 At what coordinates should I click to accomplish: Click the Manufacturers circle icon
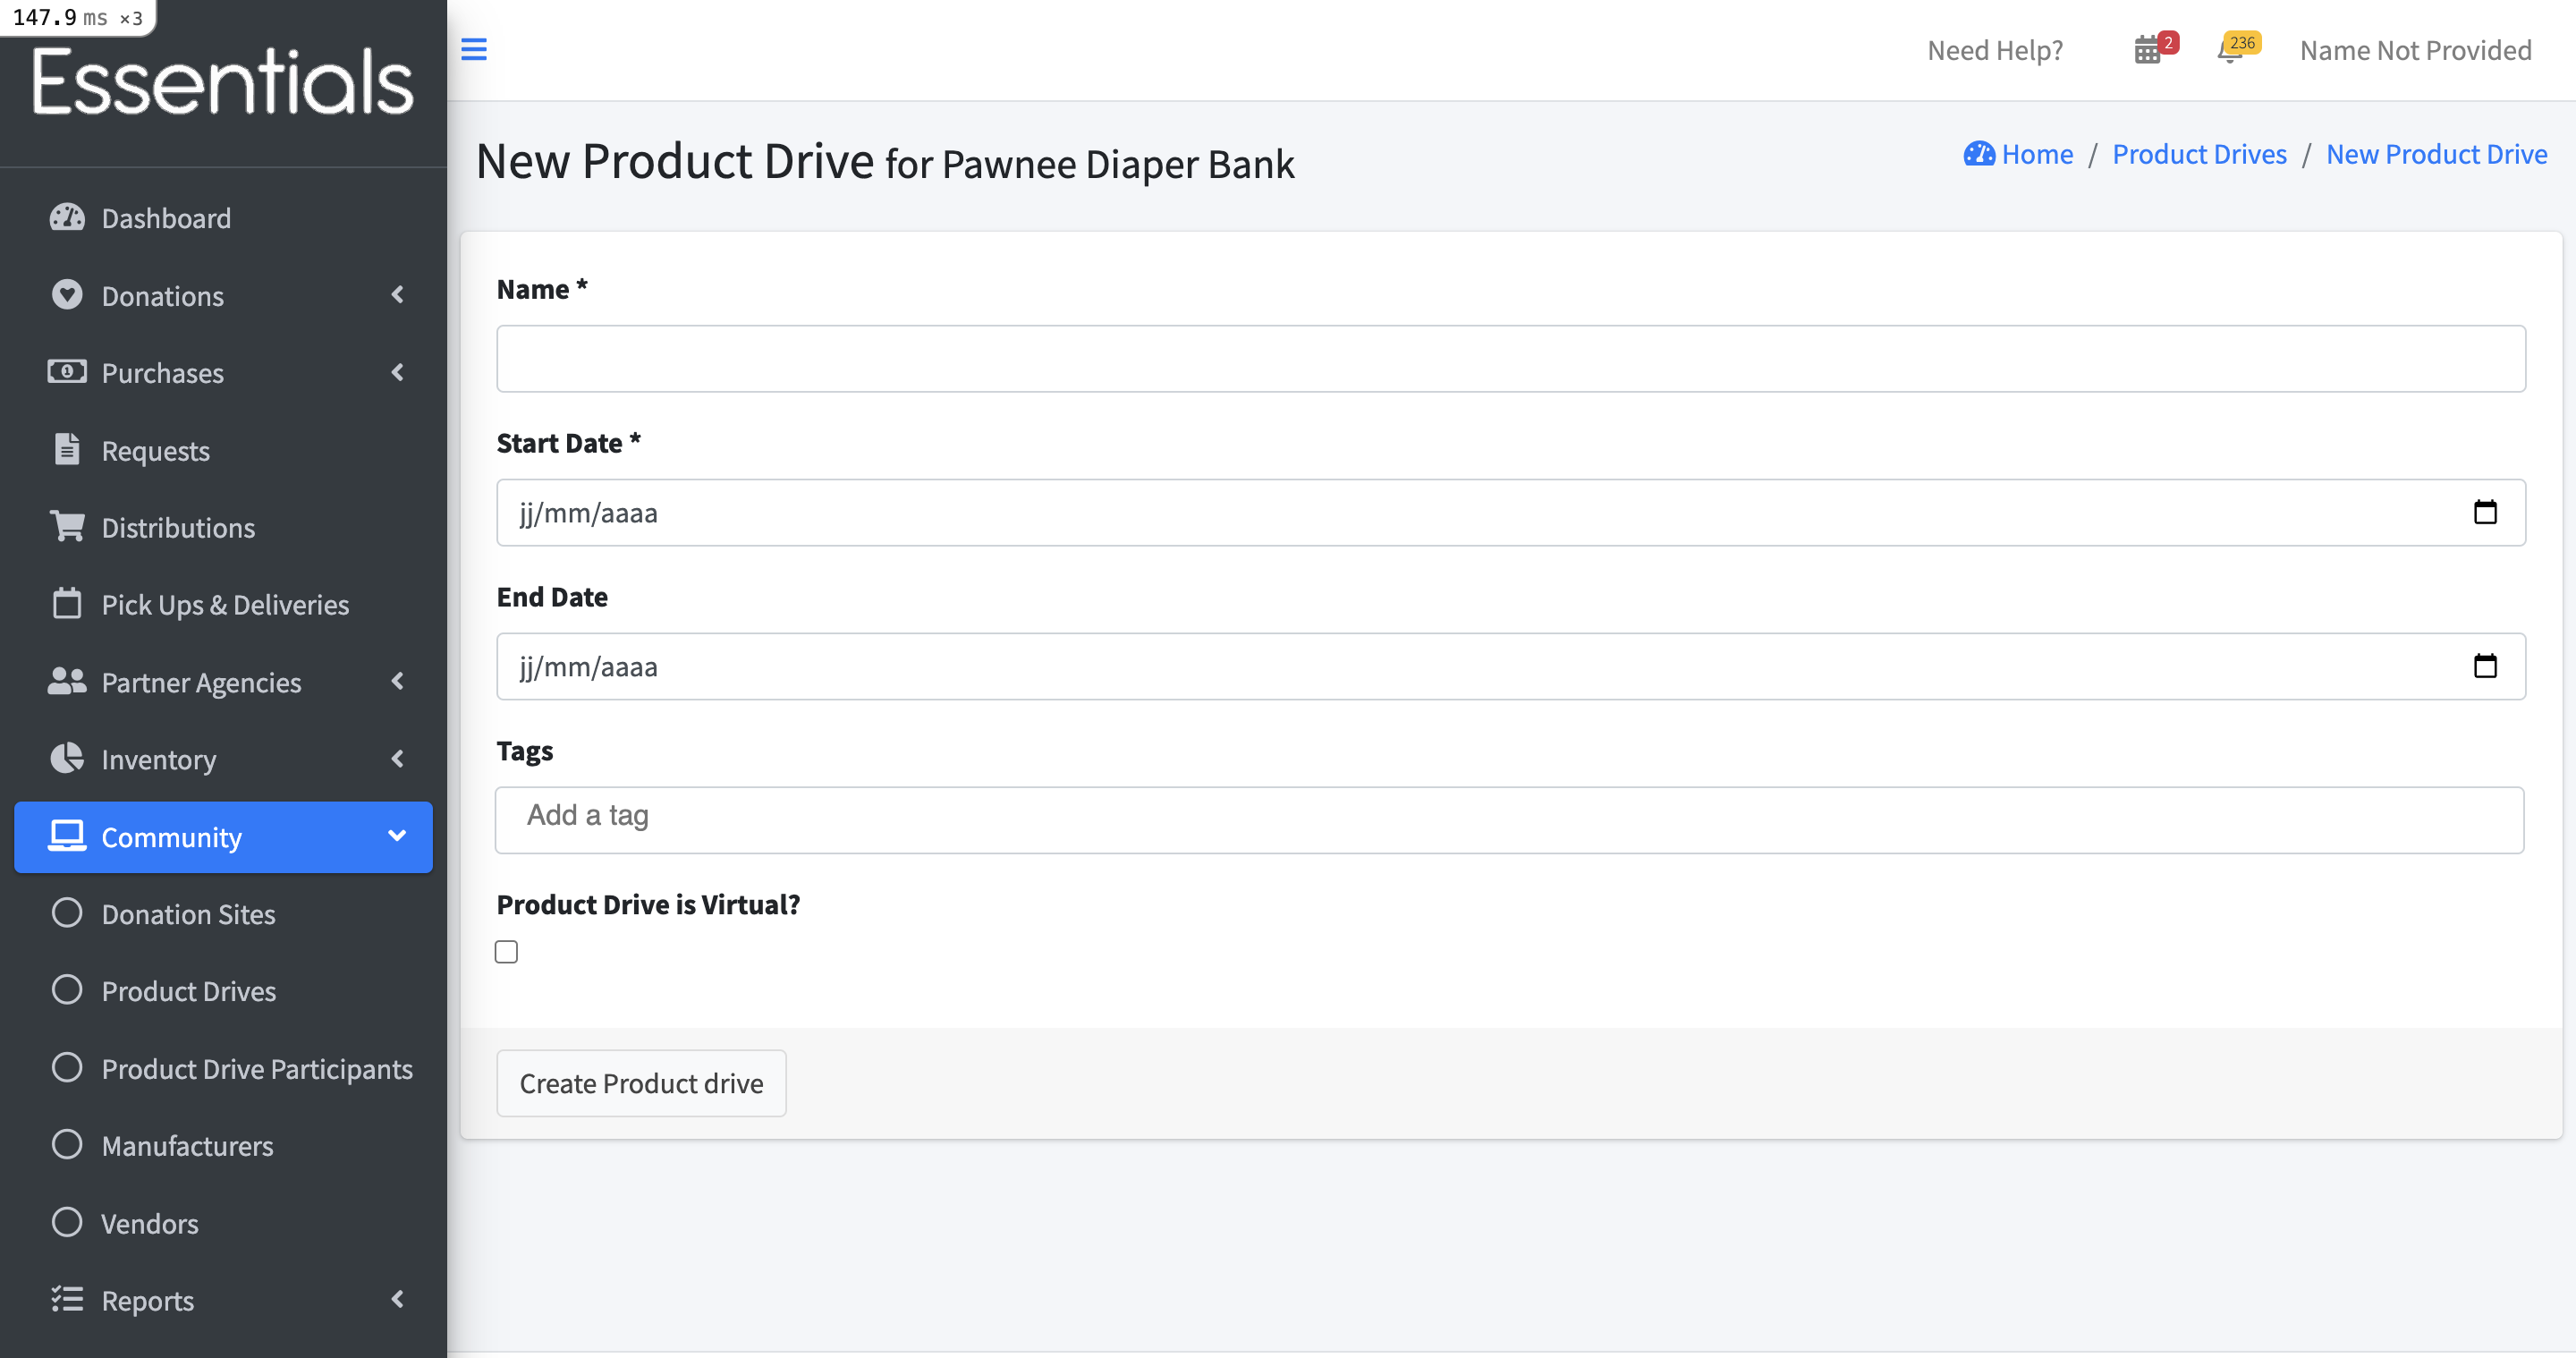67,1144
